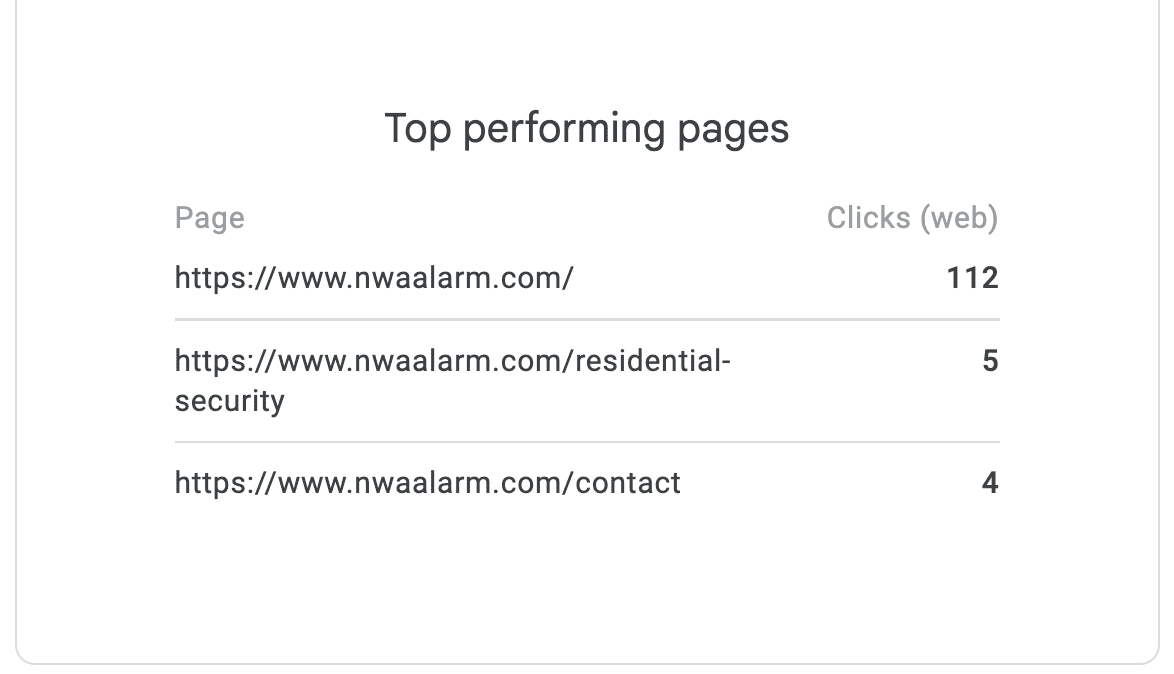The width and height of the screenshot is (1174, 674).
Task: Click the bottom border of the card
Action: click(x=587, y=663)
